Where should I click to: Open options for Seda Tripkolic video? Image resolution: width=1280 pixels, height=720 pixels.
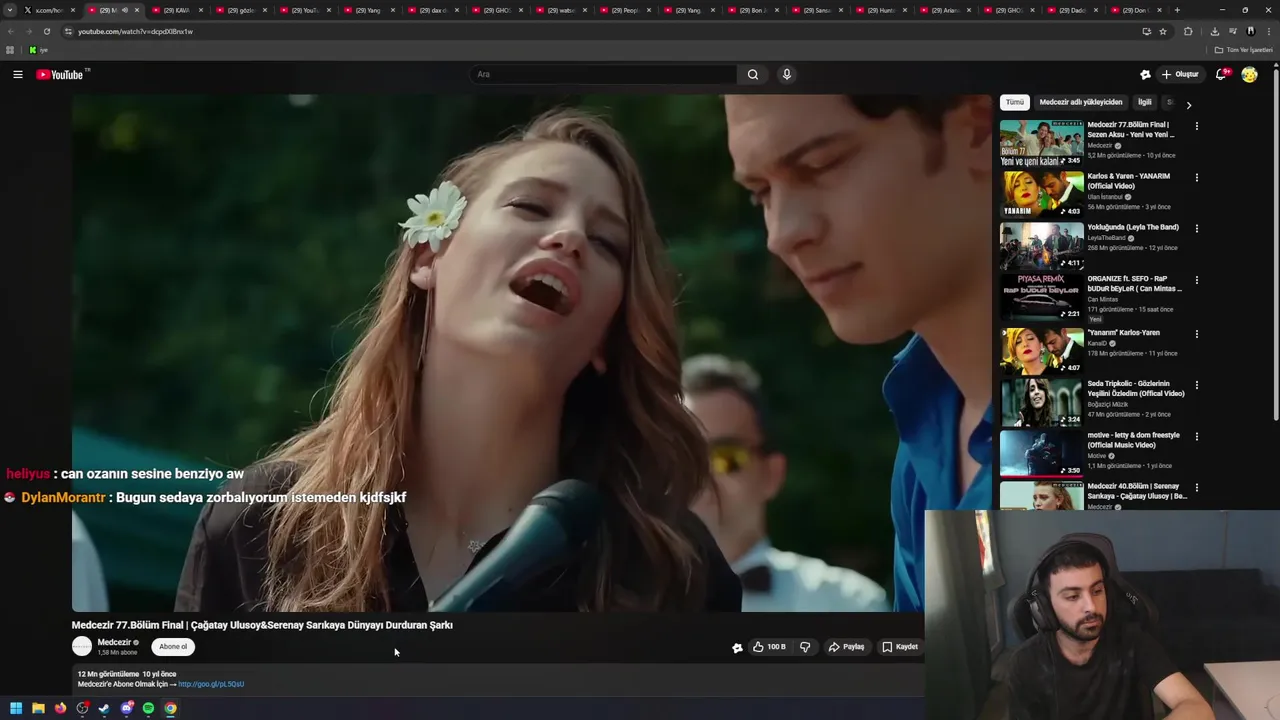(1196, 386)
